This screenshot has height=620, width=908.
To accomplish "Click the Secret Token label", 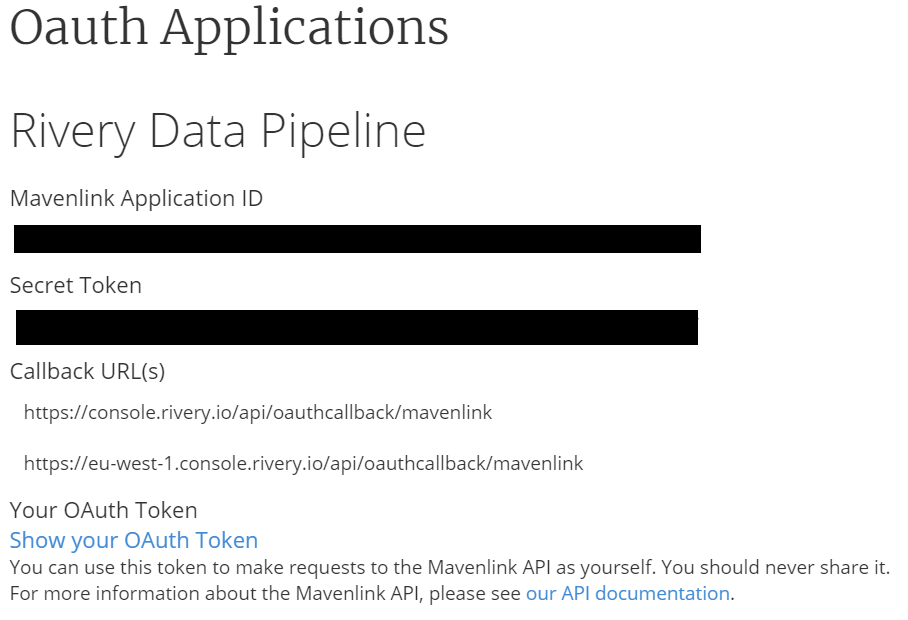I will pyautogui.click(x=76, y=285).
